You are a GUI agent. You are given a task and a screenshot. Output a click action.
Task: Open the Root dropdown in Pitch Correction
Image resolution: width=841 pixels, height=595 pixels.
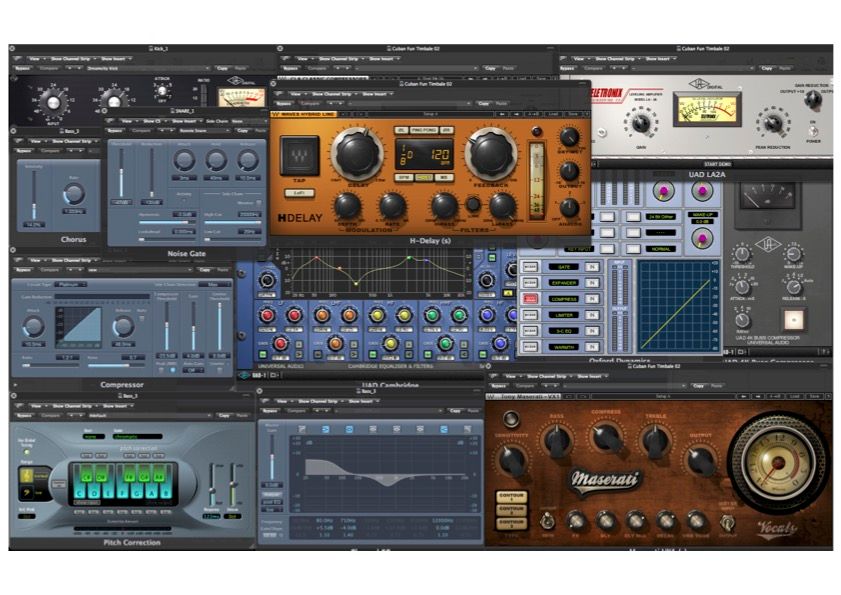pyautogui.click(x=94, y=436)
